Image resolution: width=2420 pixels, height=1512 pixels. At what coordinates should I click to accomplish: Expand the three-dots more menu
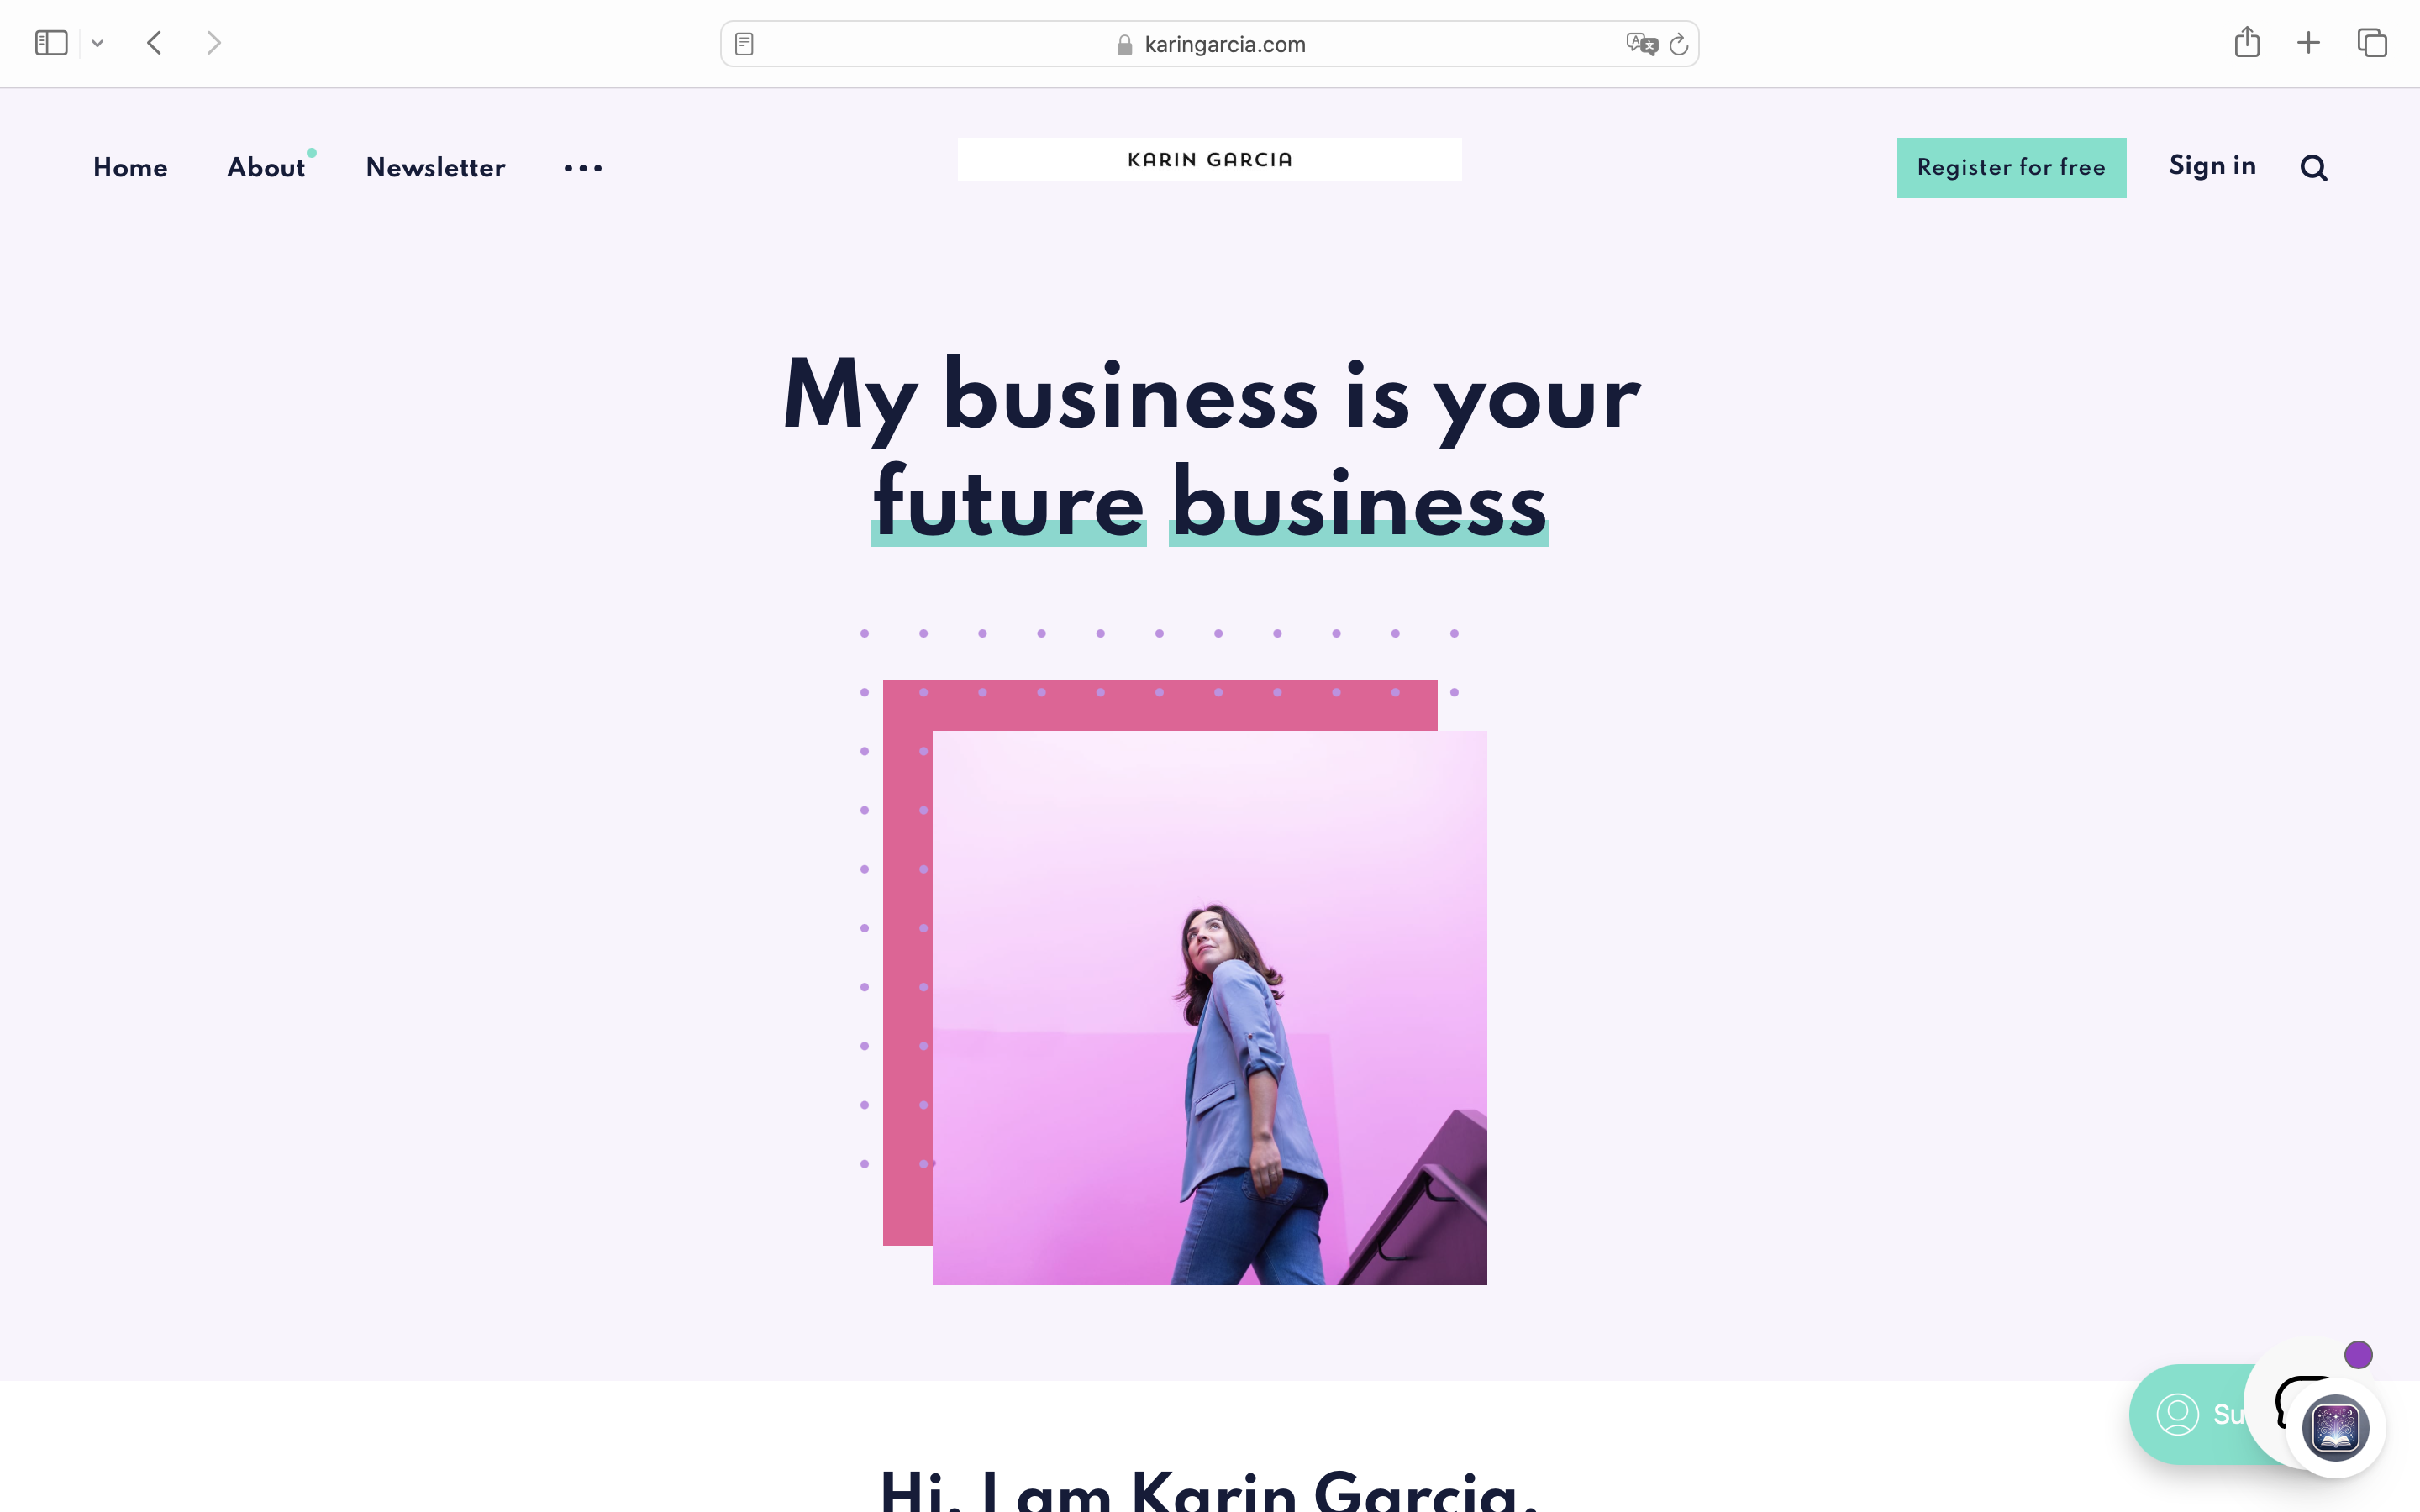[x=583, y=168]
